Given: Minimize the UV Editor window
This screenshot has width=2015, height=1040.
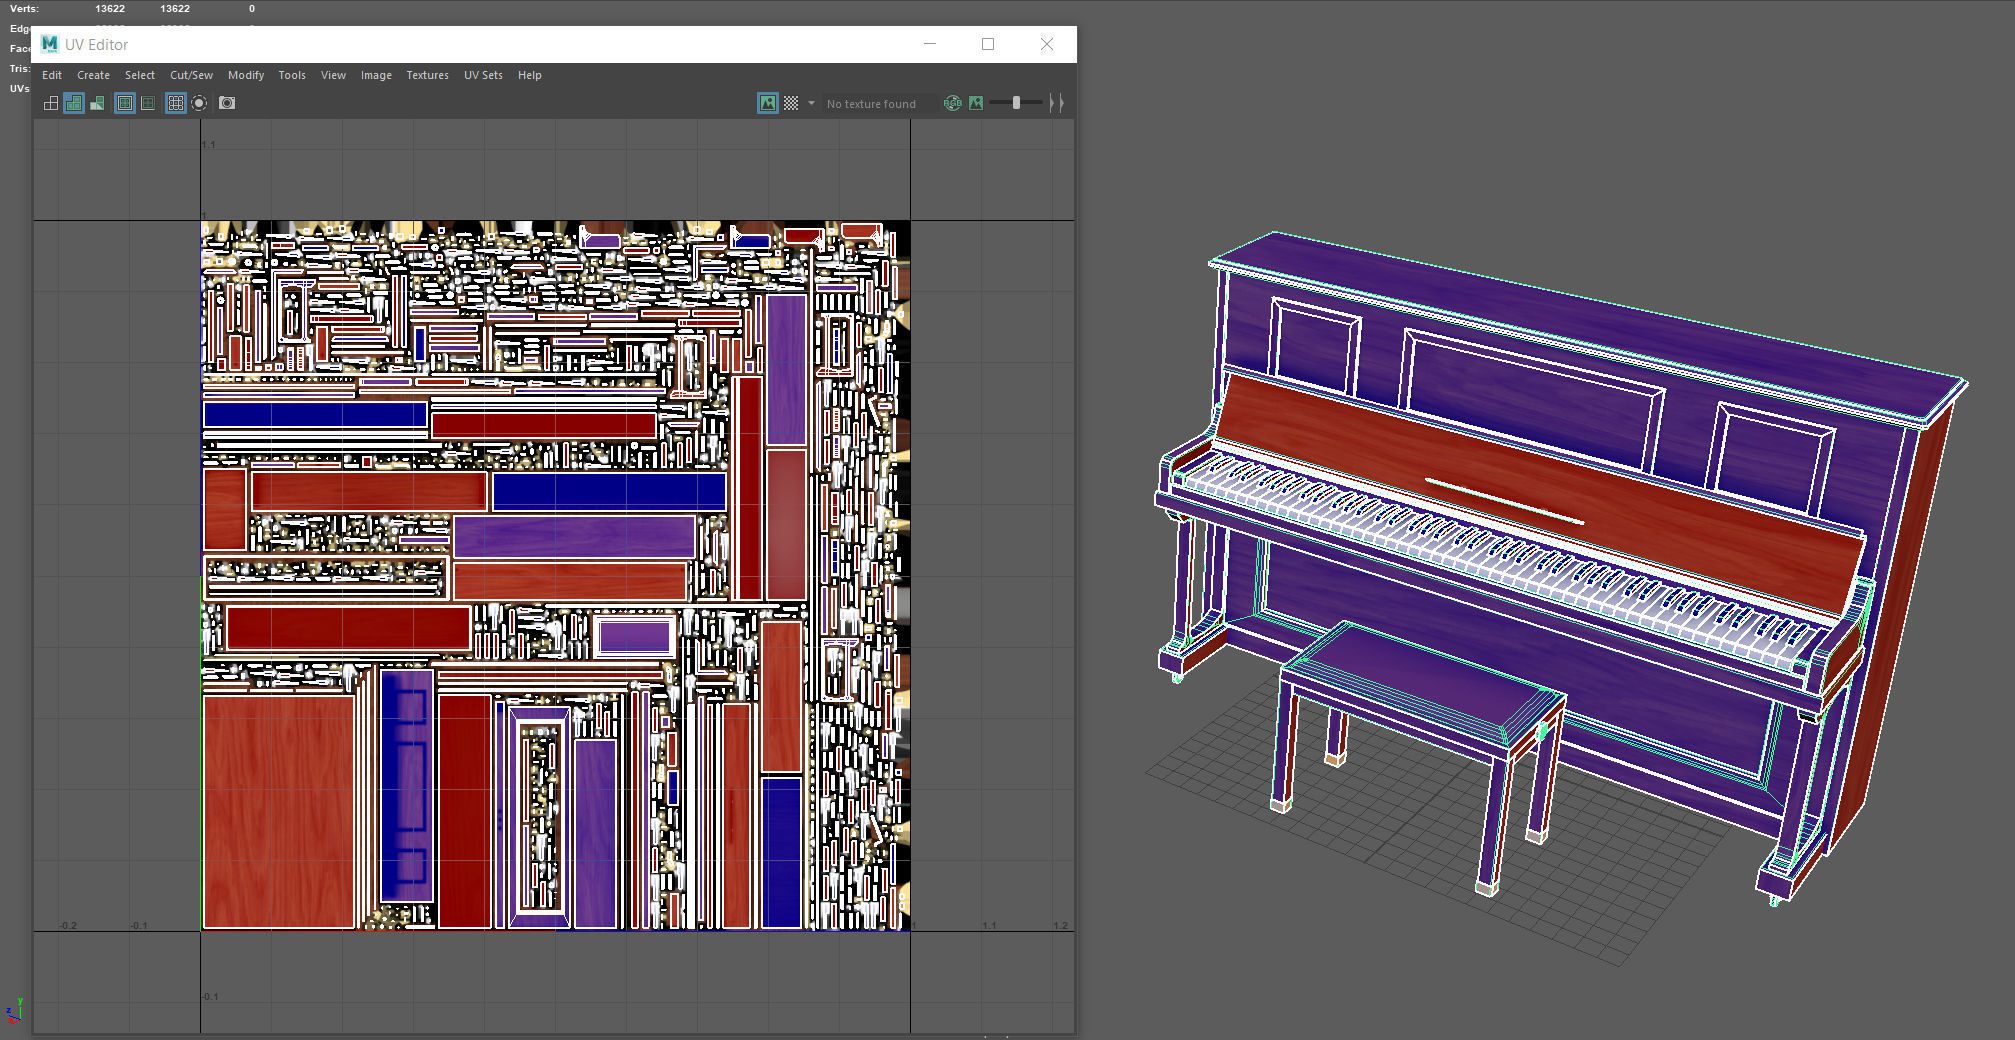Looking at the screenshot, I should (930, 44).
